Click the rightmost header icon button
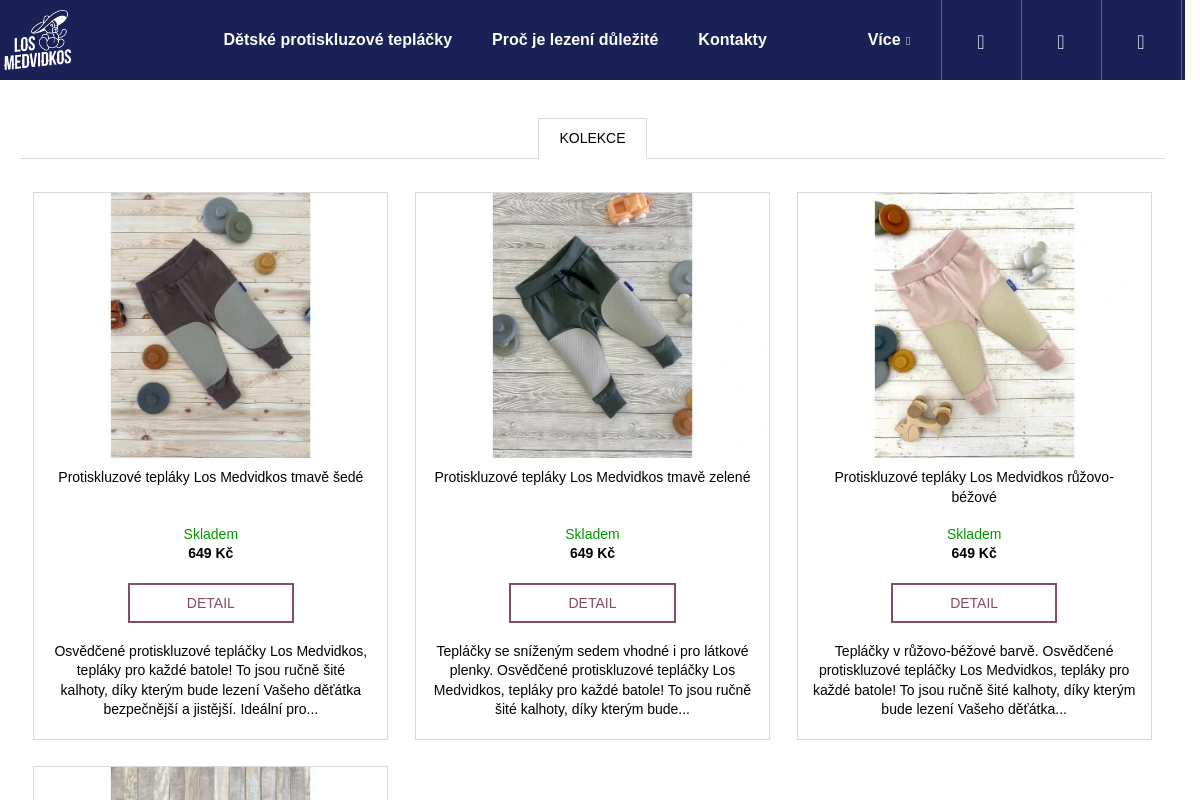Viewport: 1200px width, 800px height. tap(1141, 41)
